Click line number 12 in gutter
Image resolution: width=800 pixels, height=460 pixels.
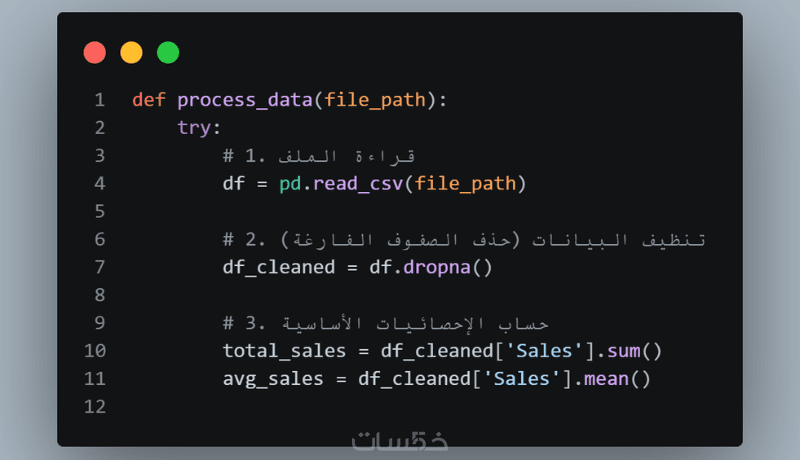pos(95,406)
